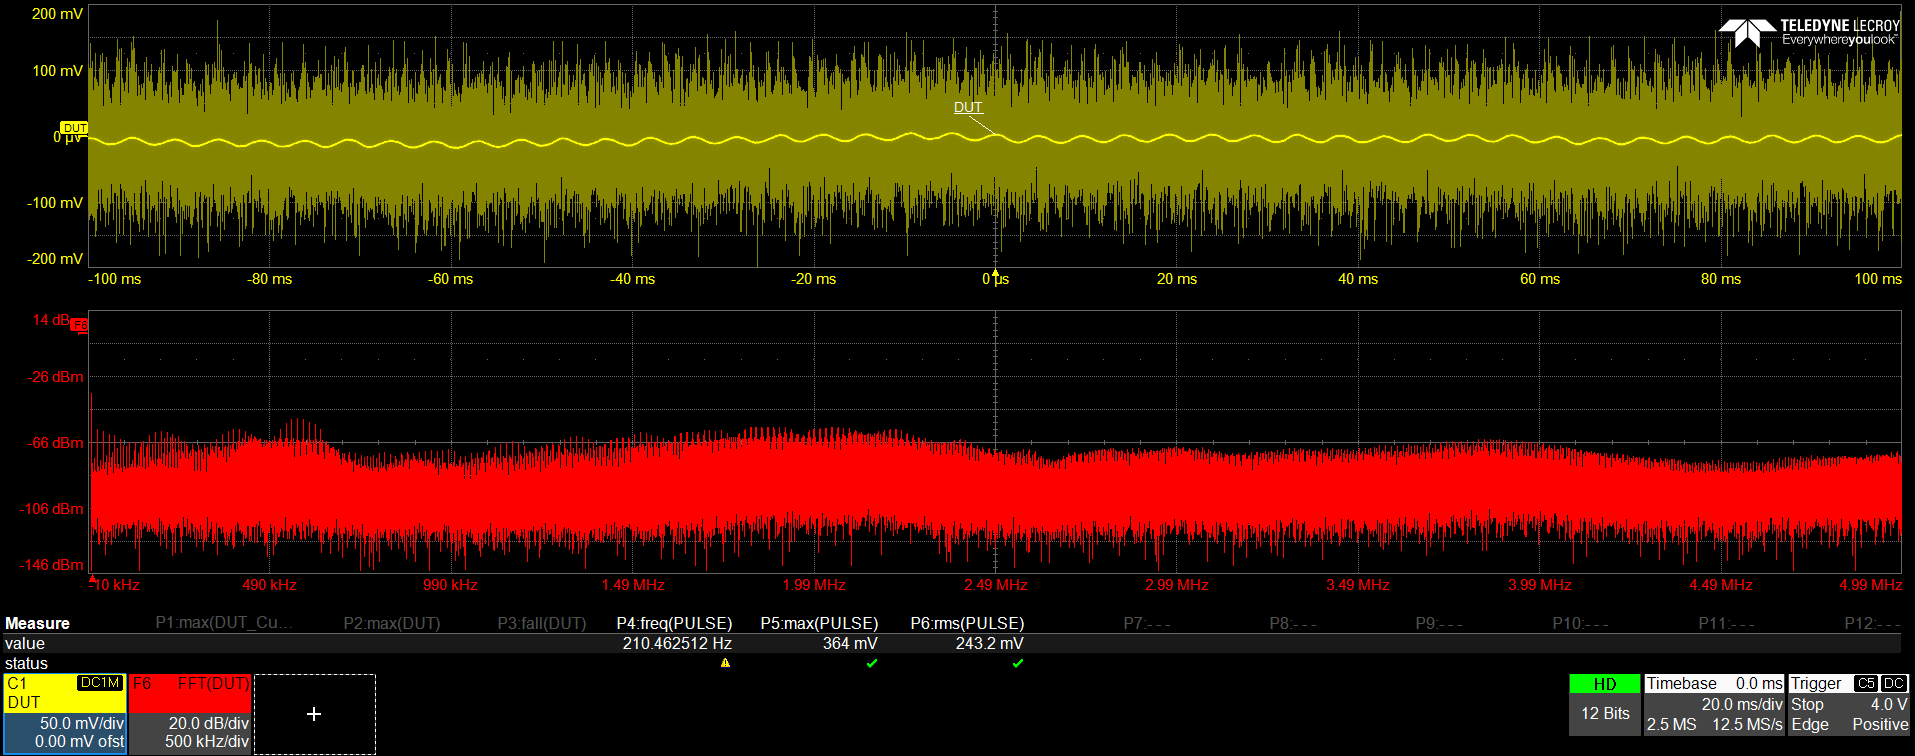Click the Edge trigger type label
The width and height of the screenshot is (1915, 756).
pyautogui.click(x=1810, y=724)
